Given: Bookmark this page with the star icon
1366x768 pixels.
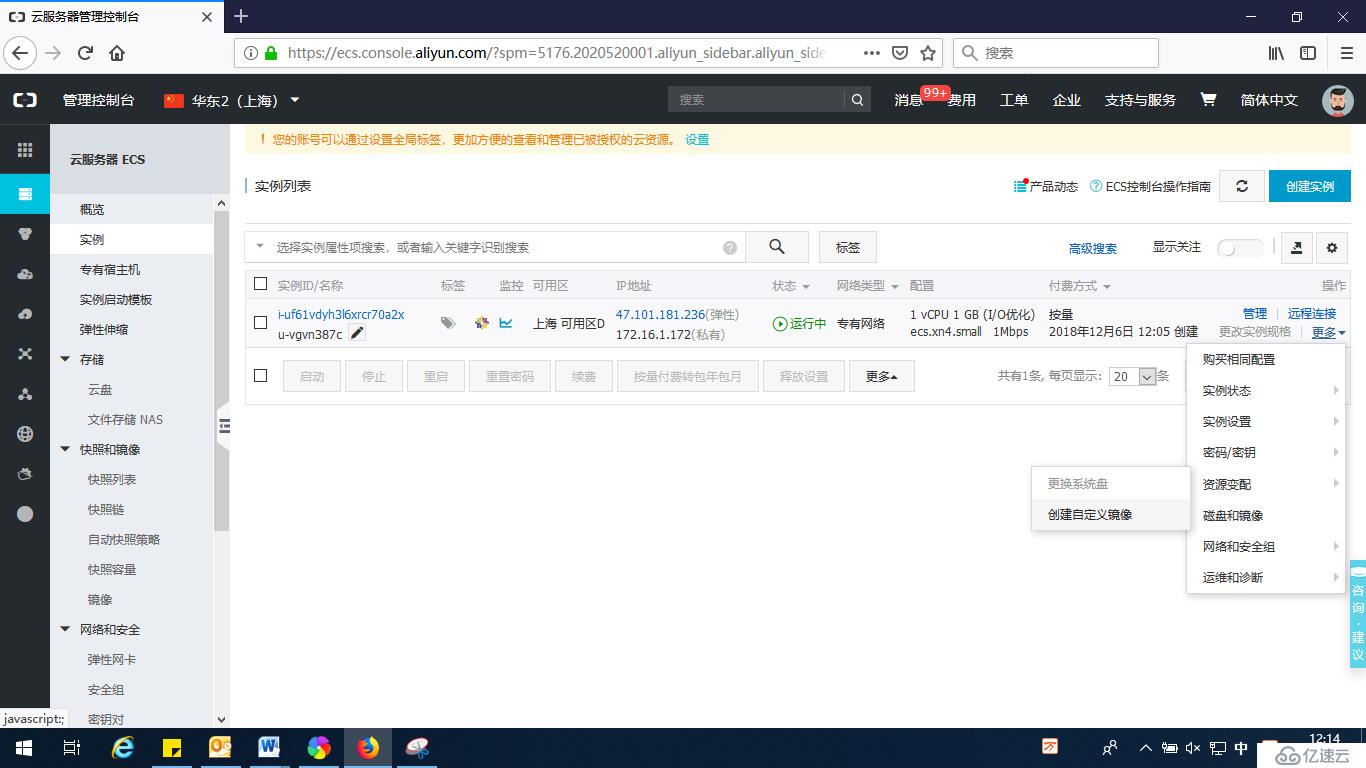Looking at the screenshot, I should 928,53.
